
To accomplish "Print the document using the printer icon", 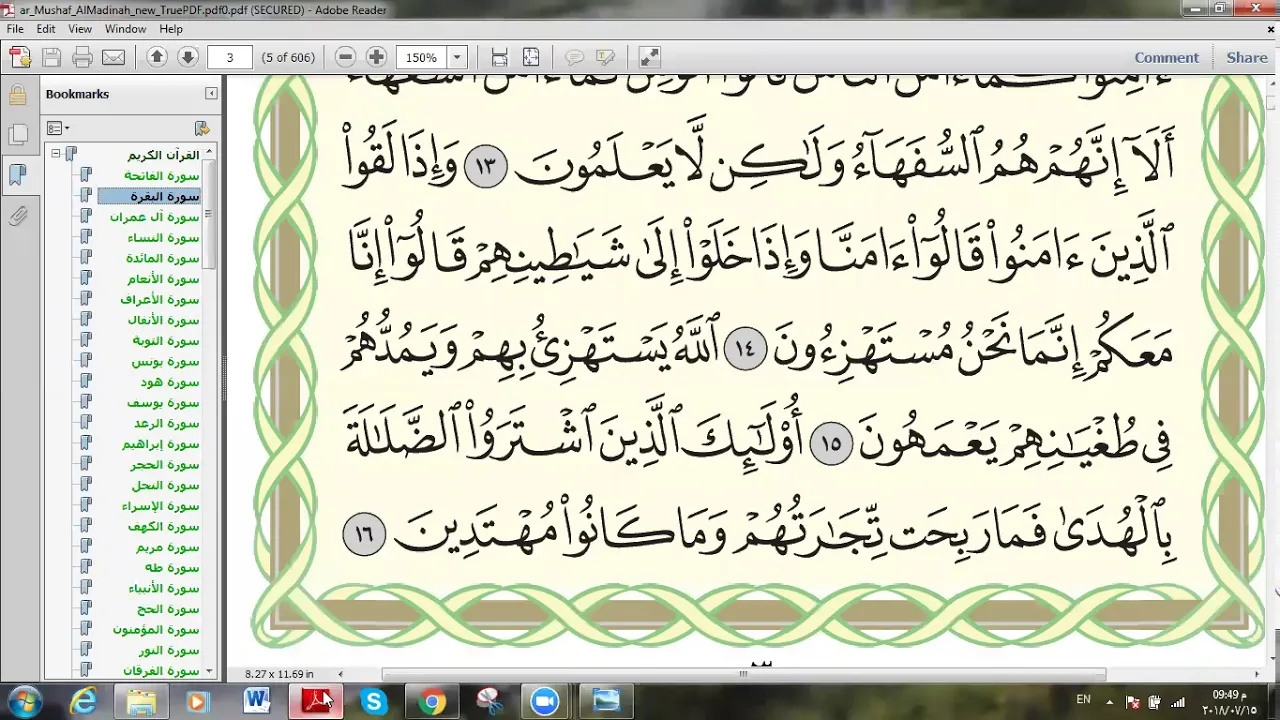I will point(82,57).
